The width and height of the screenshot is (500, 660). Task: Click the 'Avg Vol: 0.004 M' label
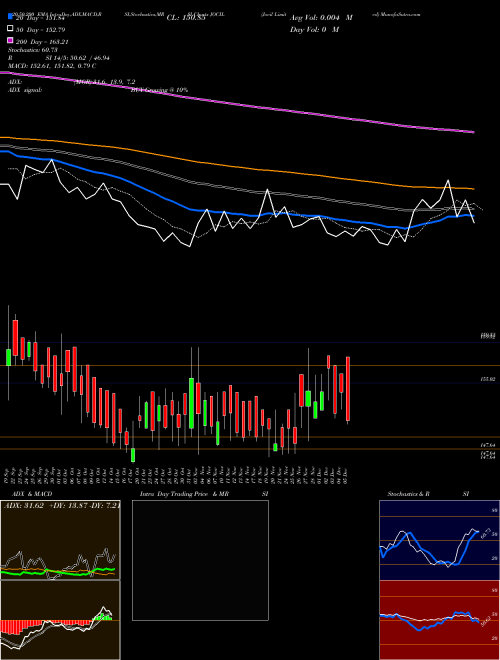[x=321, y=18]
